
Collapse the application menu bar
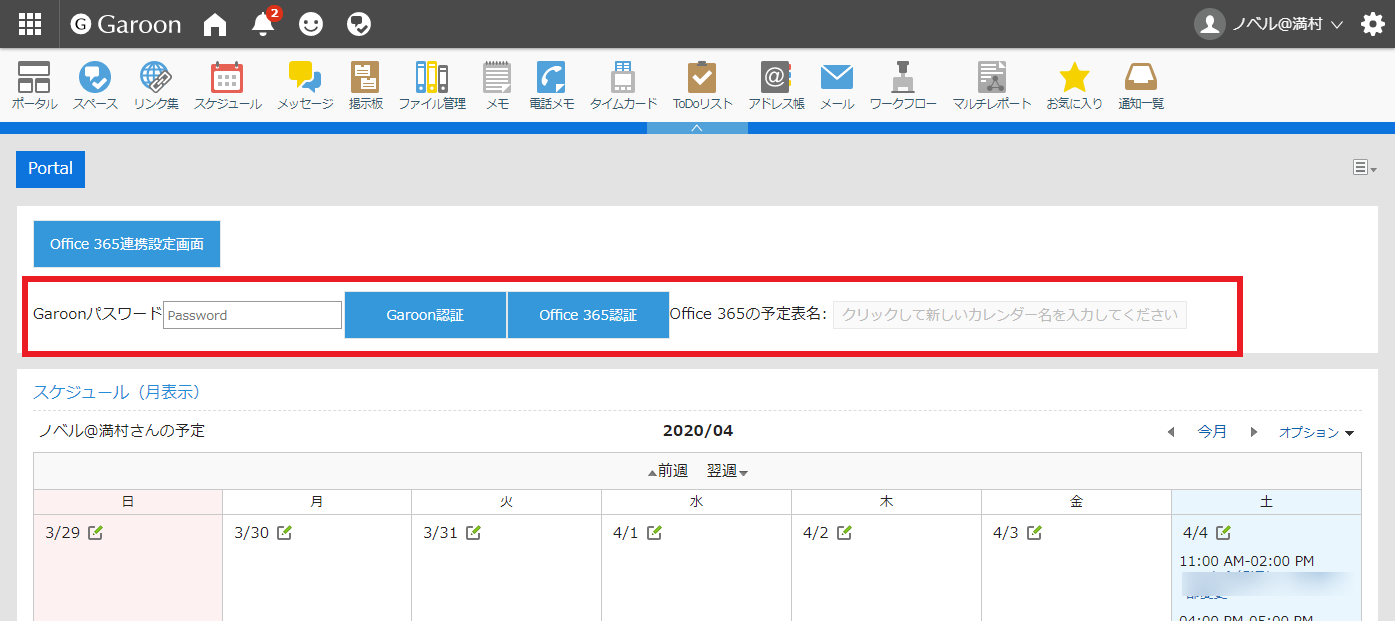click(x=697, y=128)
